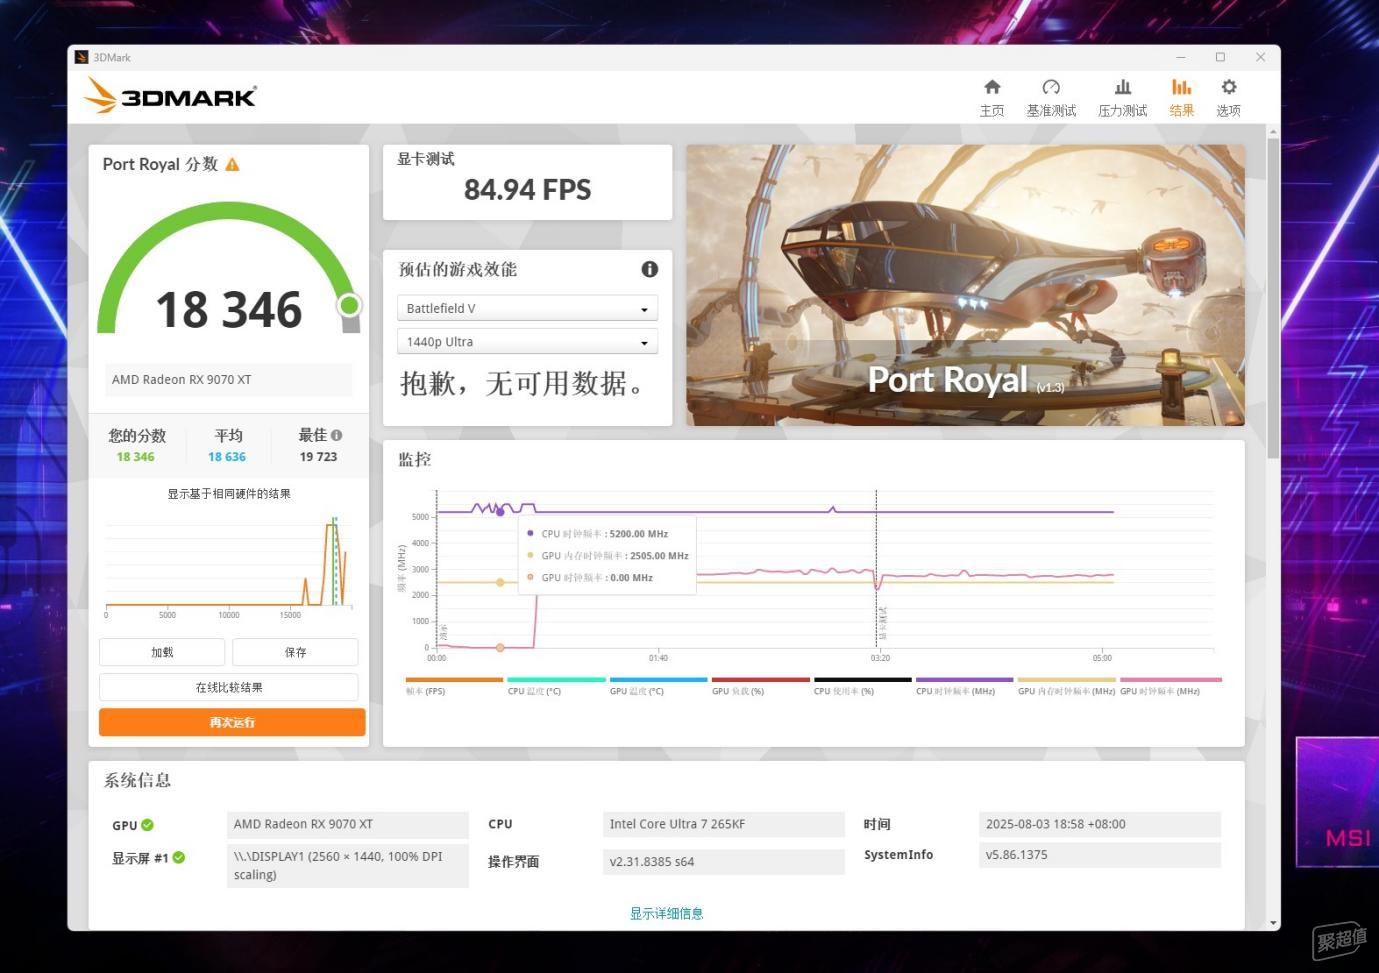Toggle the CPU 时钟频率 (MHz) legend item
1379x973 pixels.
point(964,685)
